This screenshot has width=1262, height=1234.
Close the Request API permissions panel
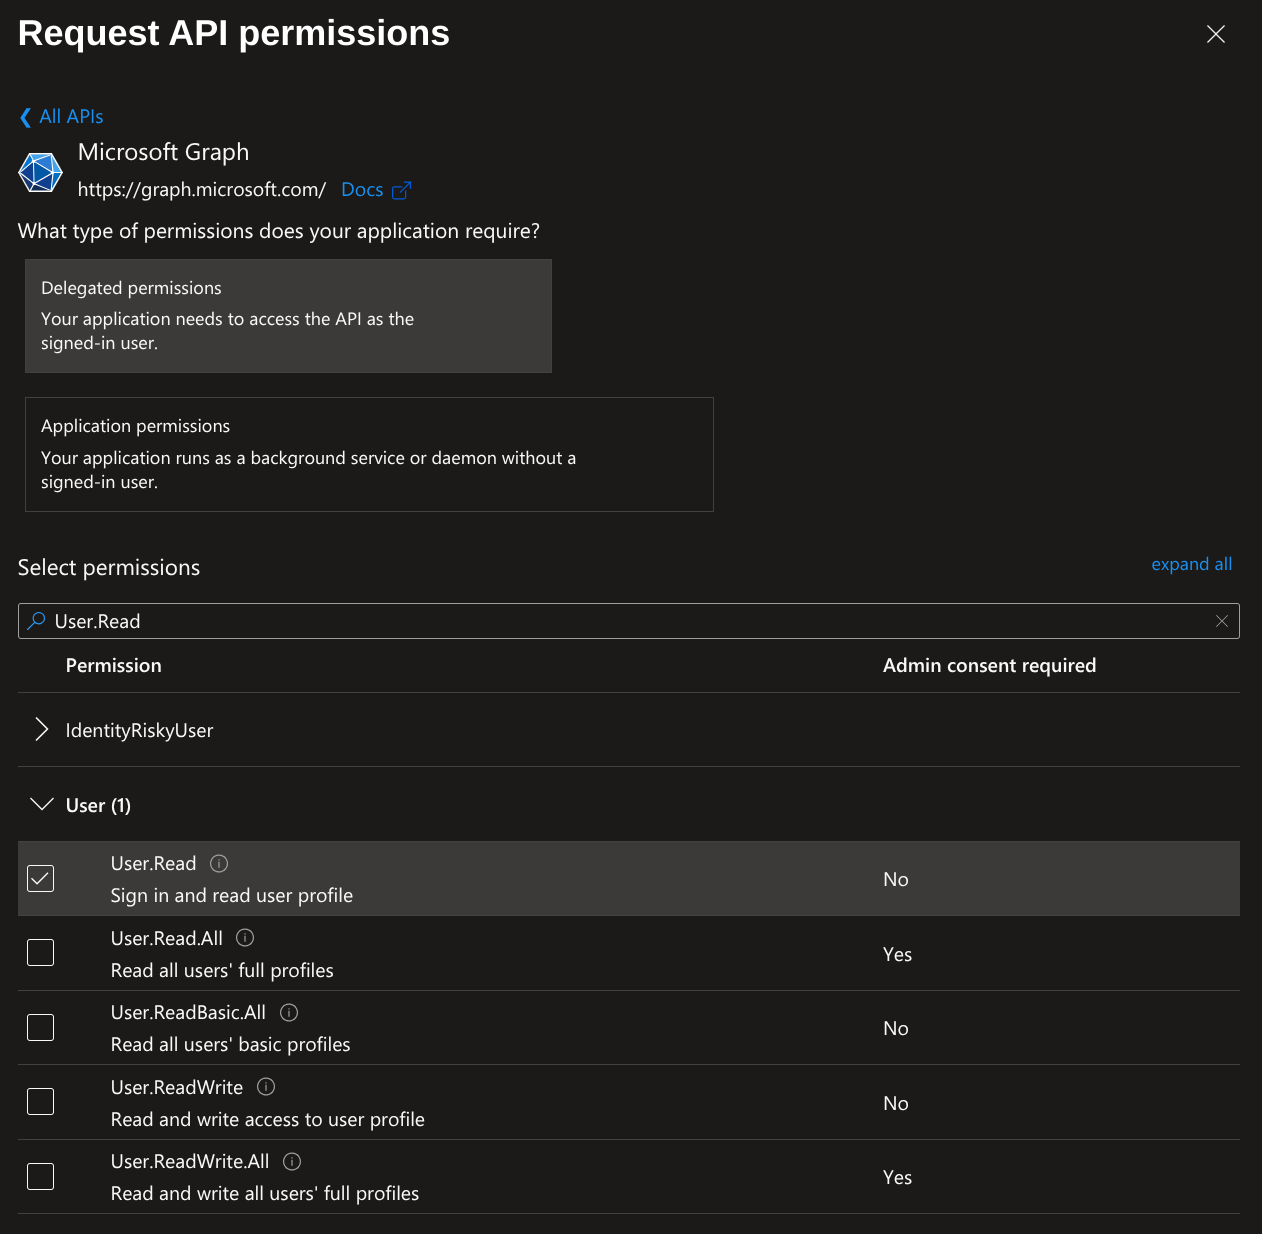point(1216,34)
